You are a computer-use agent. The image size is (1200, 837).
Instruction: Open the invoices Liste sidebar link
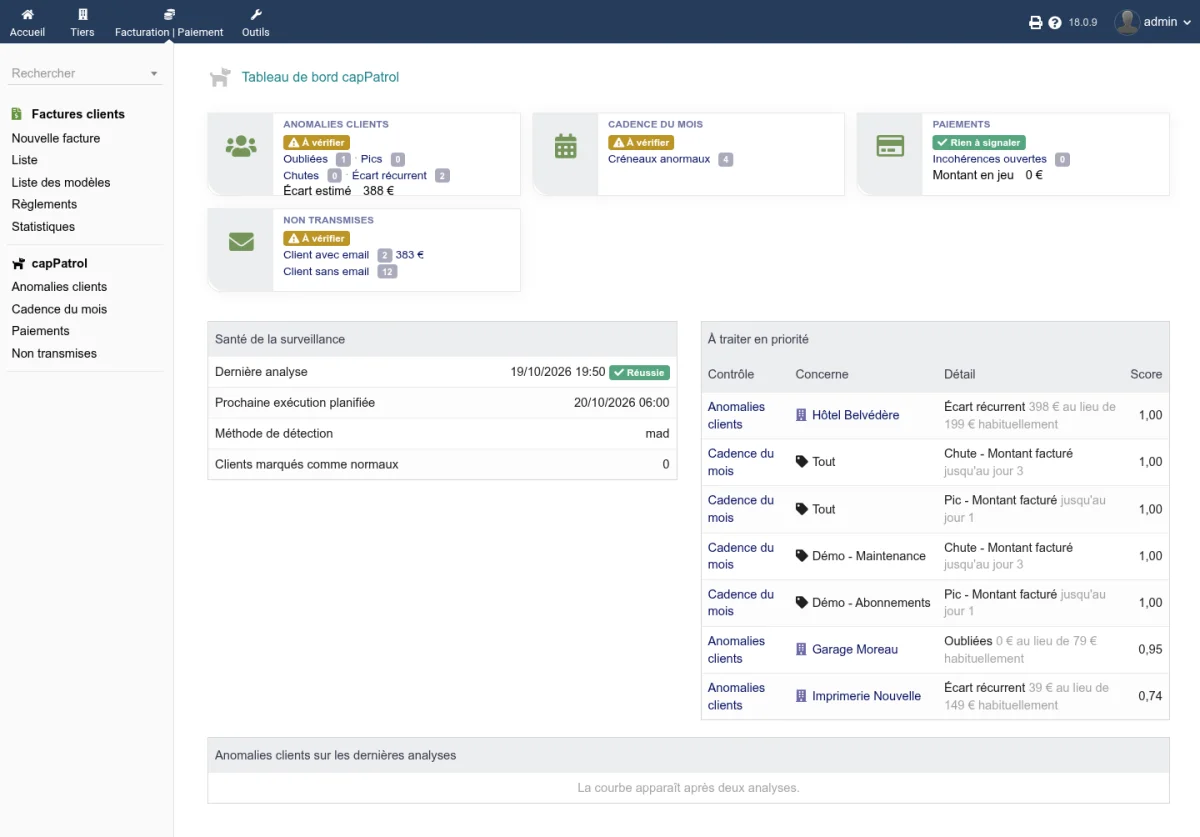24,160
